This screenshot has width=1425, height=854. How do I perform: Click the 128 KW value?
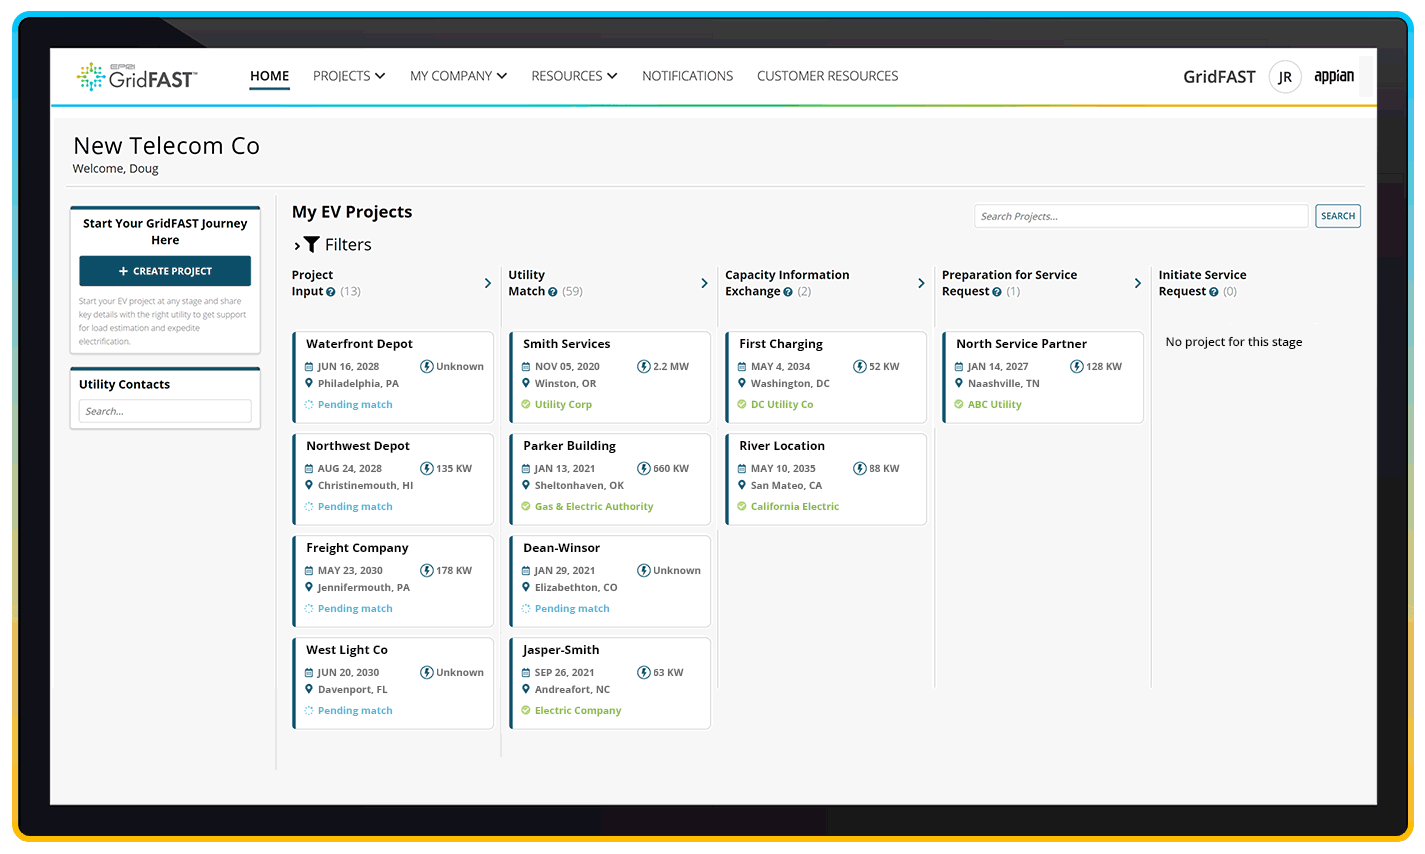click(1104, 367)
